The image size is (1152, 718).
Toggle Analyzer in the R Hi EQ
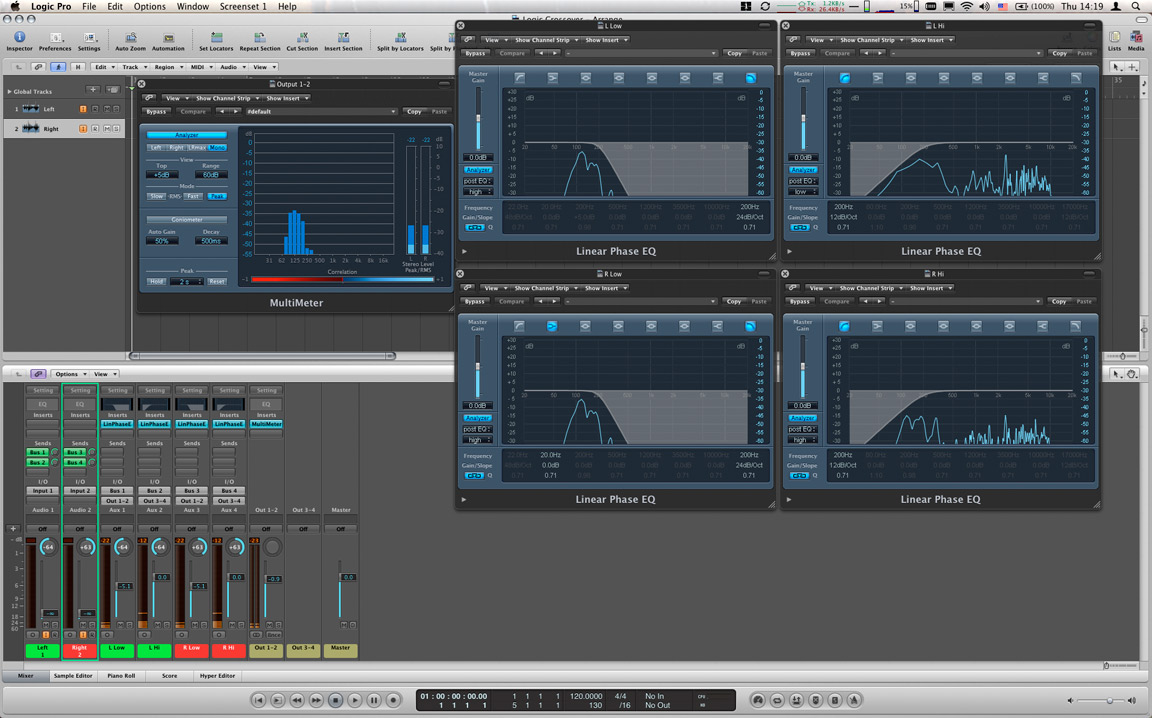coord(802,418)
